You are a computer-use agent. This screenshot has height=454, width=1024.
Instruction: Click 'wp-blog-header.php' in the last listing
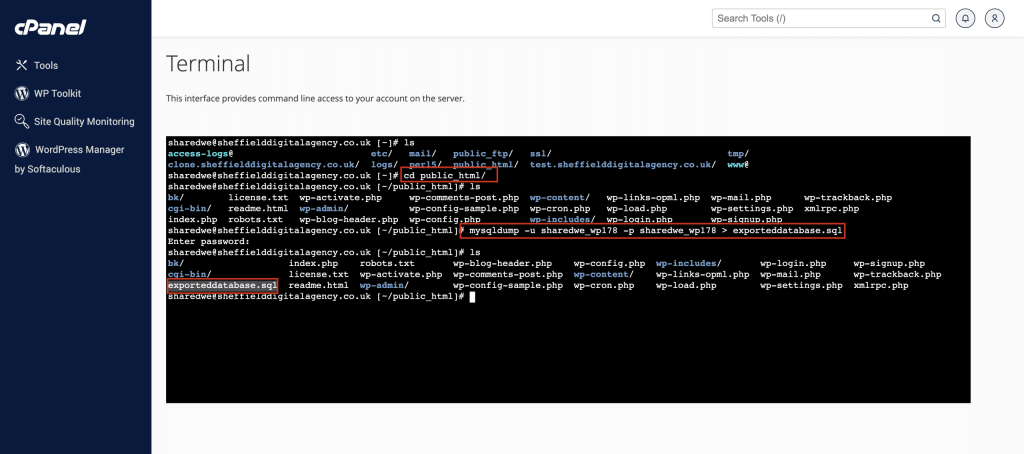(x=502, y=263)
